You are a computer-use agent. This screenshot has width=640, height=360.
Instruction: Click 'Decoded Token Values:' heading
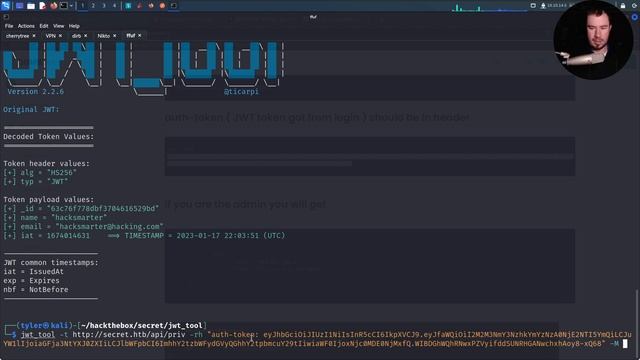coord(49,137)
